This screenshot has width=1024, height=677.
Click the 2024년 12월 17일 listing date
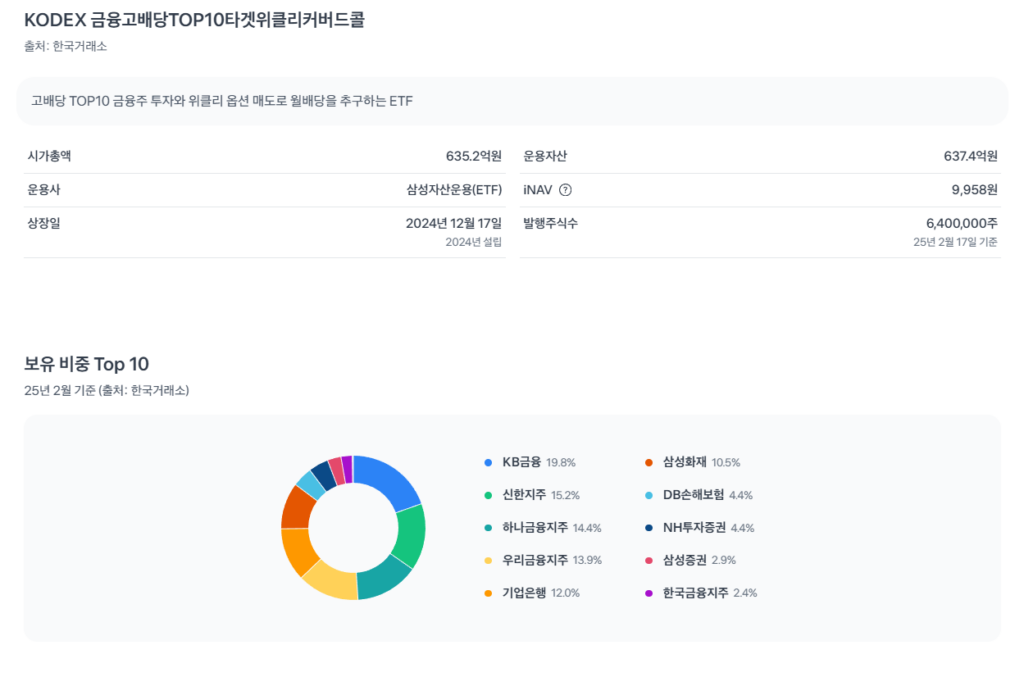click(x=454, y=223)
